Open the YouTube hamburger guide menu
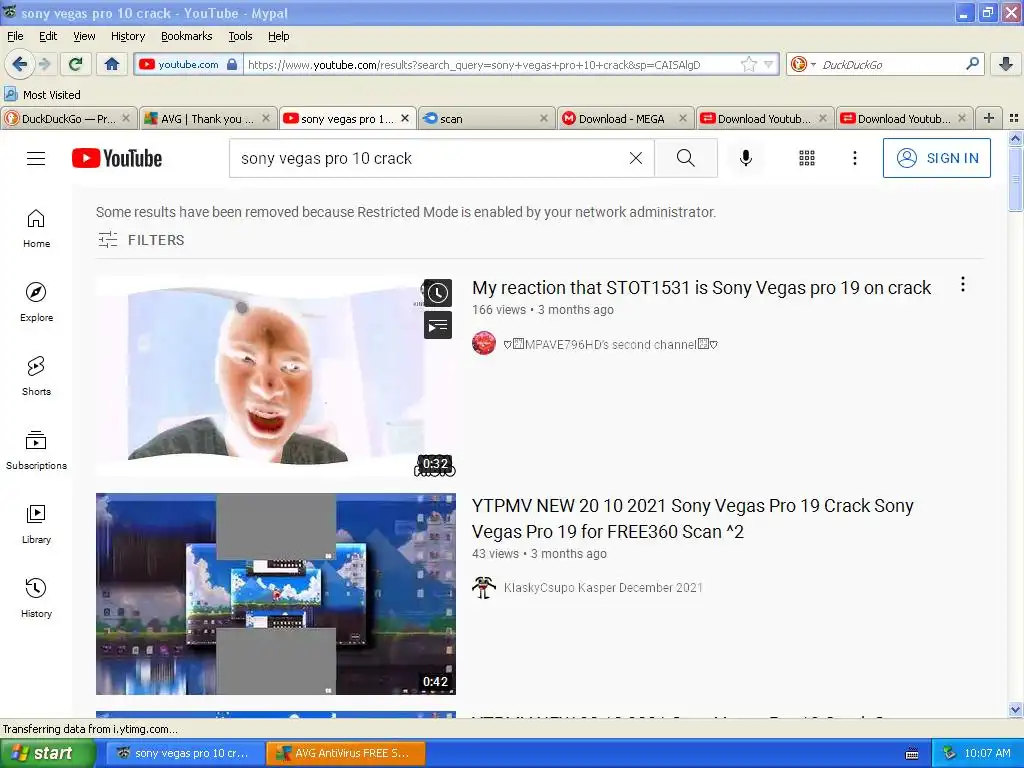Viewport: 1024px width, 768px height. 36,158
